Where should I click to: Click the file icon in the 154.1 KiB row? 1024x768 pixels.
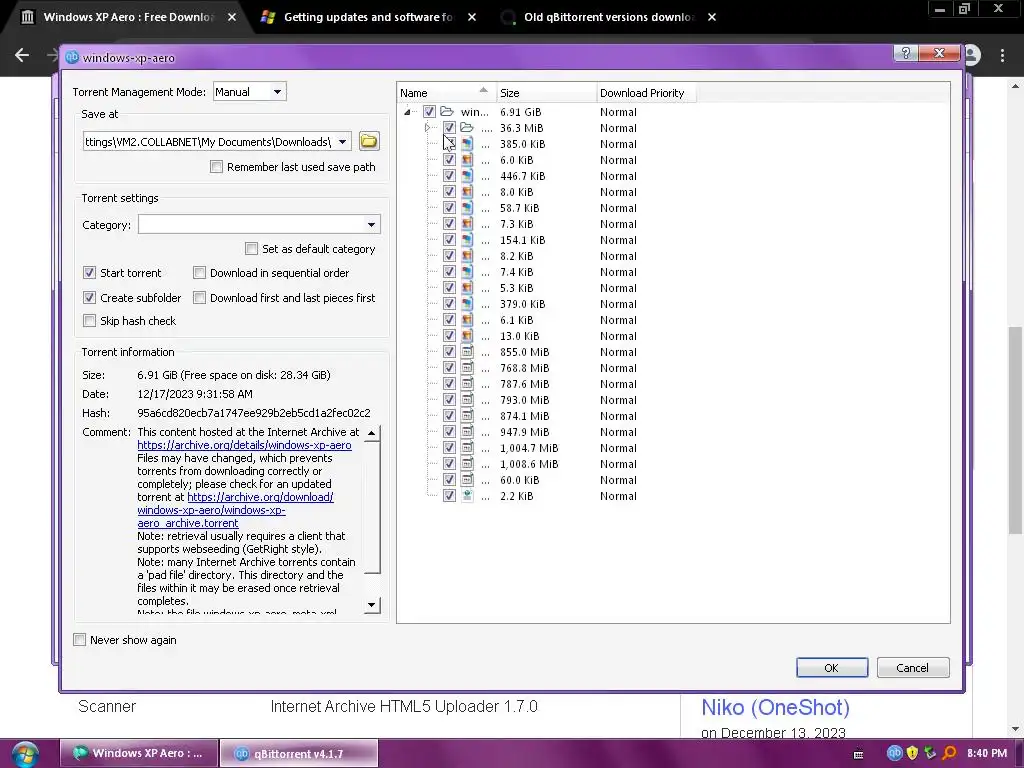(467, 240)
